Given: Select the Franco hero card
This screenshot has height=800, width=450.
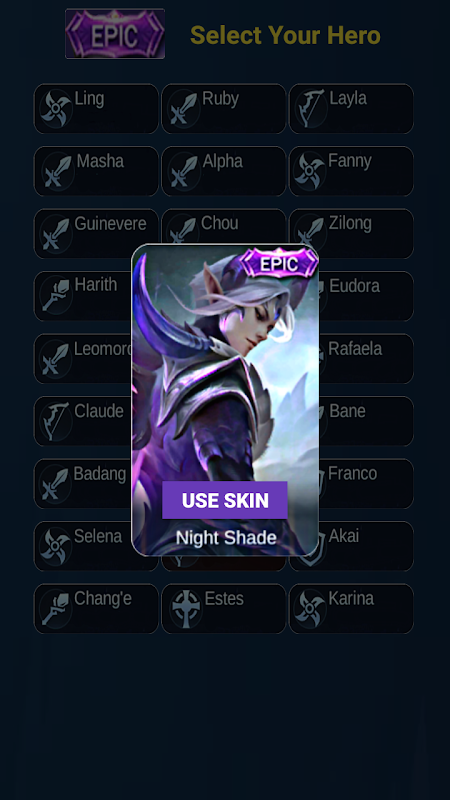Looking at the screenshot, I should [x=366, y=484].
